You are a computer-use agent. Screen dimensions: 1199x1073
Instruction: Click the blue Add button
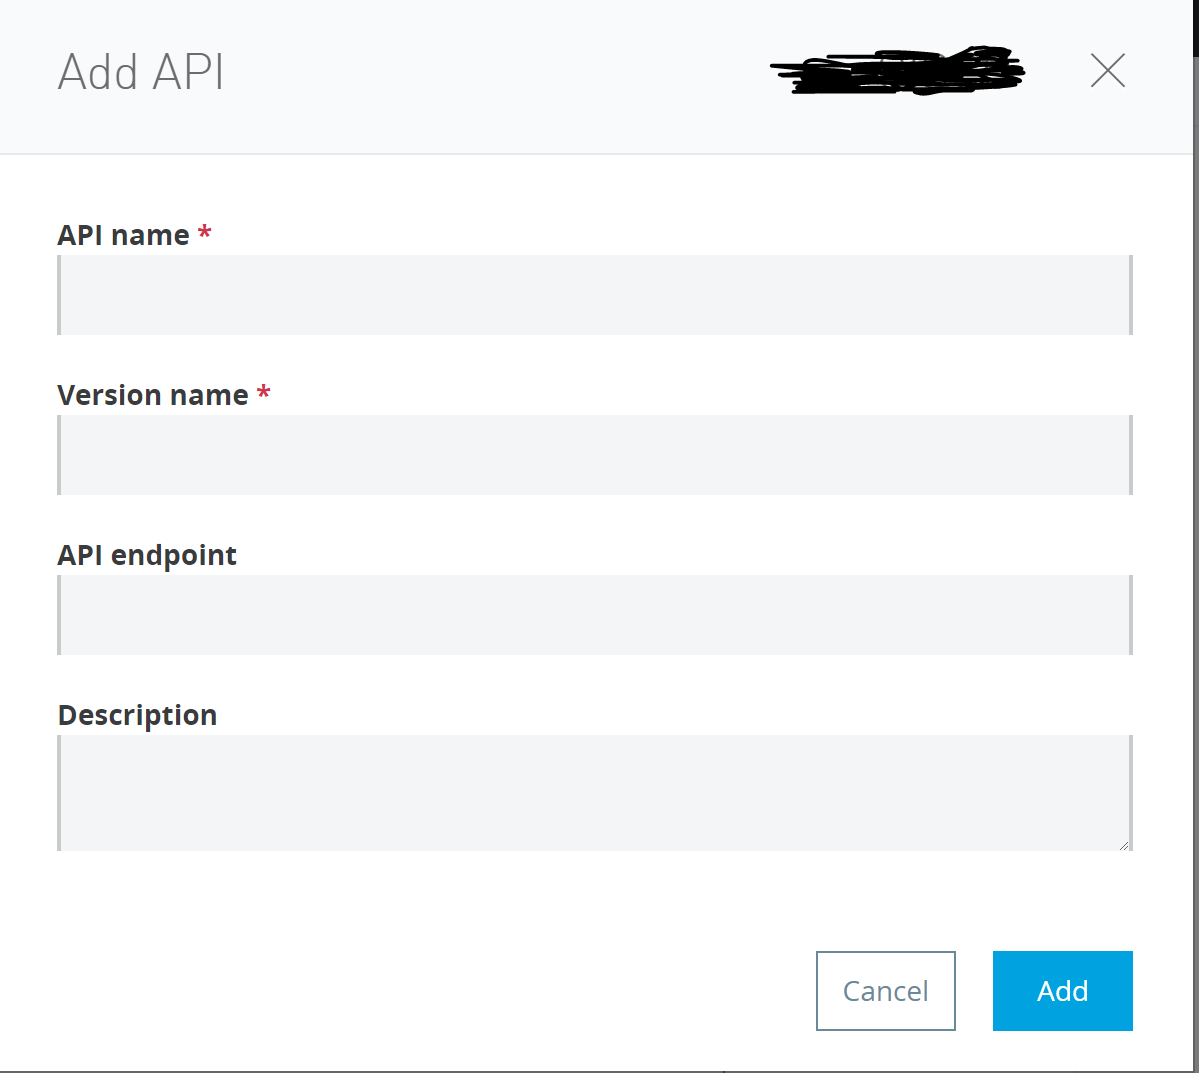coord(1062,990)
